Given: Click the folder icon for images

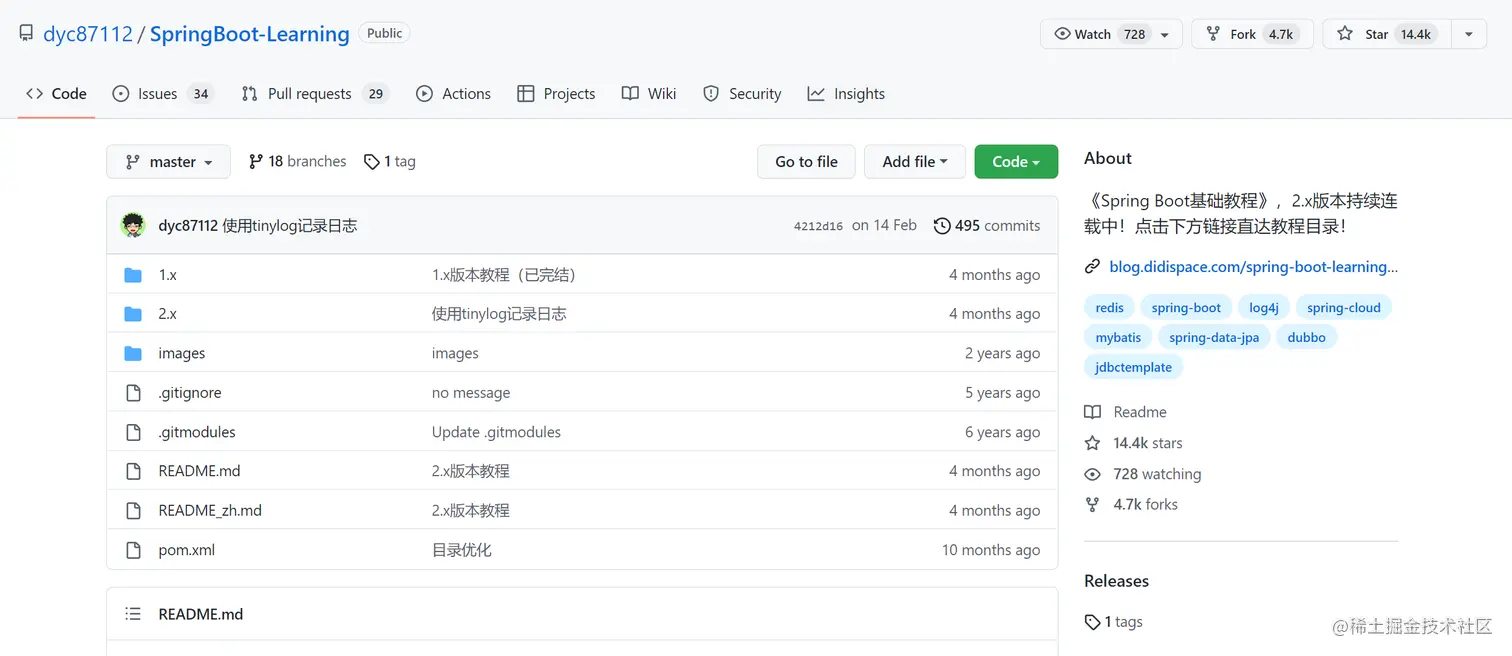Looking at the screenshot, I should click(x=133, y=353).
